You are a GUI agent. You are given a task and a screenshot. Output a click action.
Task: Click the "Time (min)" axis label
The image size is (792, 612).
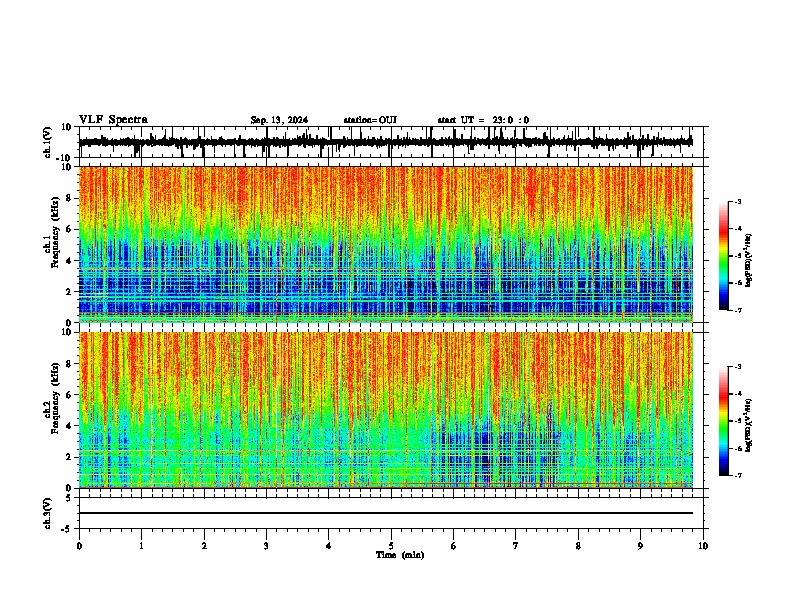tap(400, 555)
